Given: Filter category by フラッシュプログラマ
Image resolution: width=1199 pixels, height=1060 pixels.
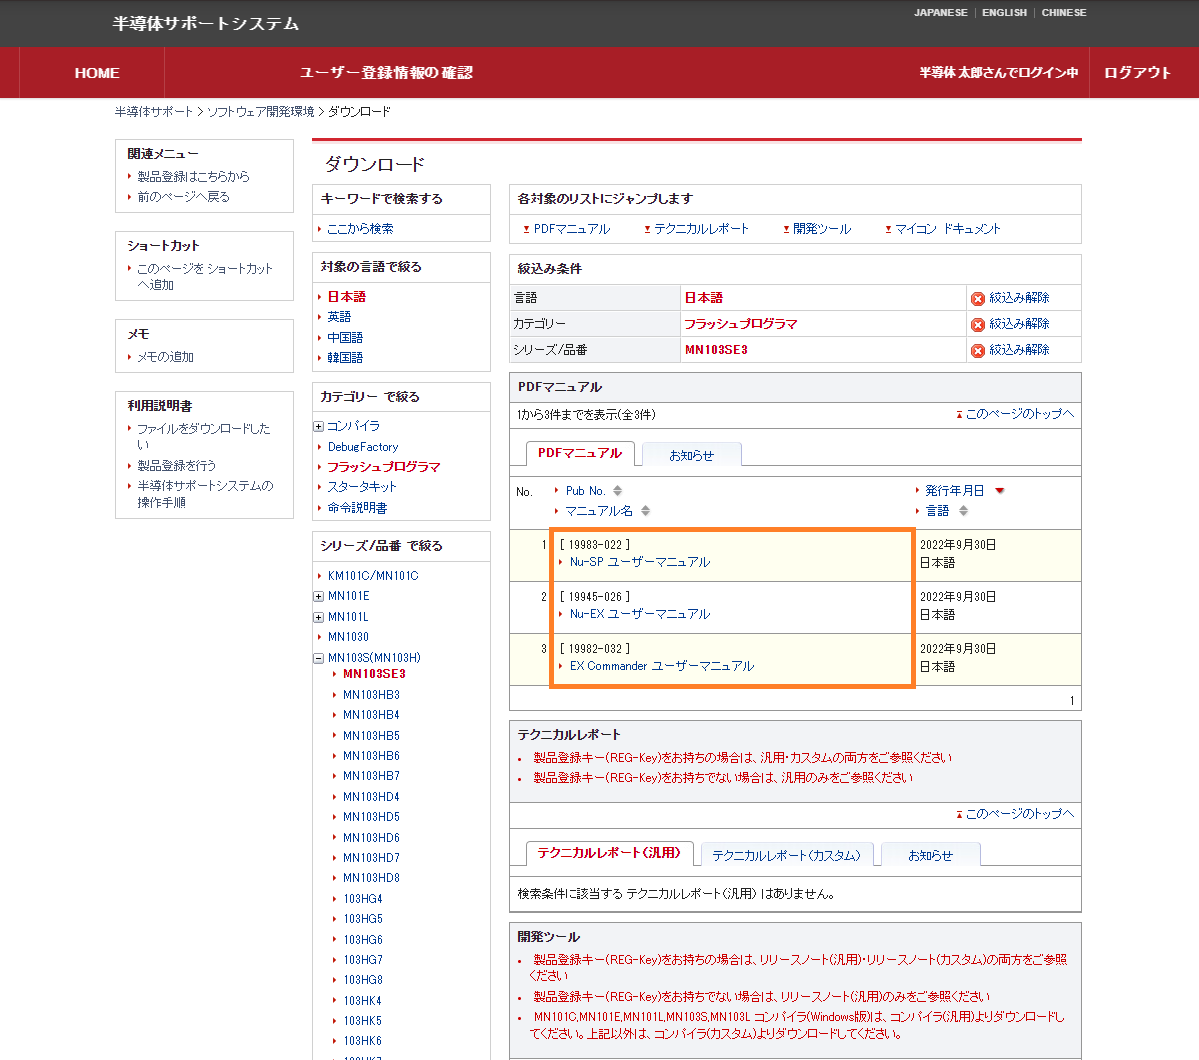Looking at the screenshot, I should (384, 467).
